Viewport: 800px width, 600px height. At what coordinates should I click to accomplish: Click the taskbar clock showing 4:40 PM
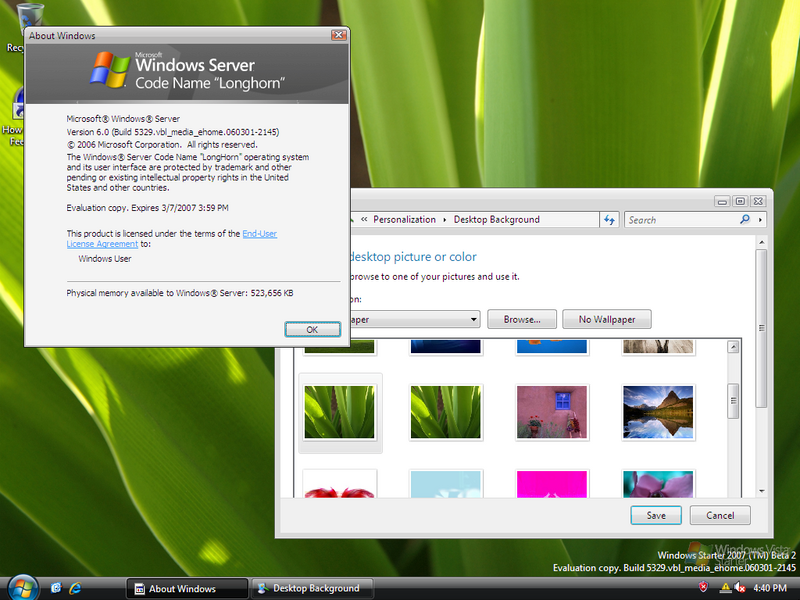[770, 588]
